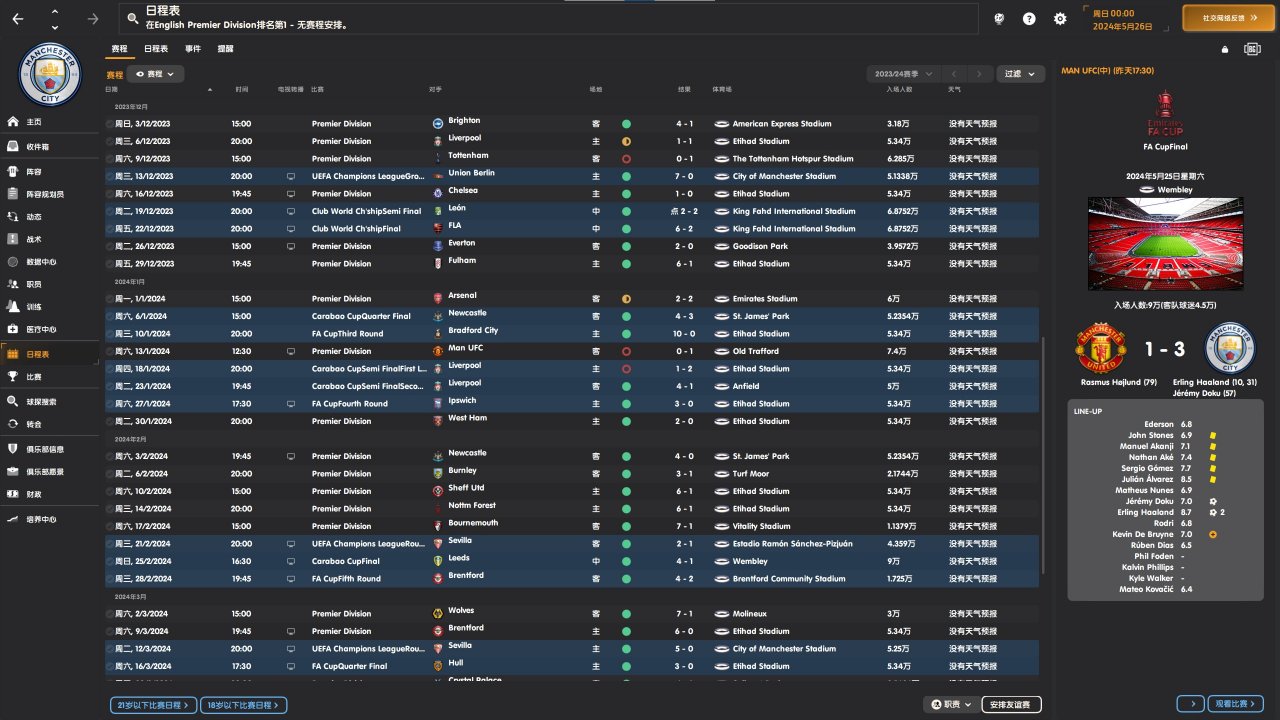Open the 赛程 view dropdown with eye icon
Screen dimensions: 1280x720
[155, 74]
